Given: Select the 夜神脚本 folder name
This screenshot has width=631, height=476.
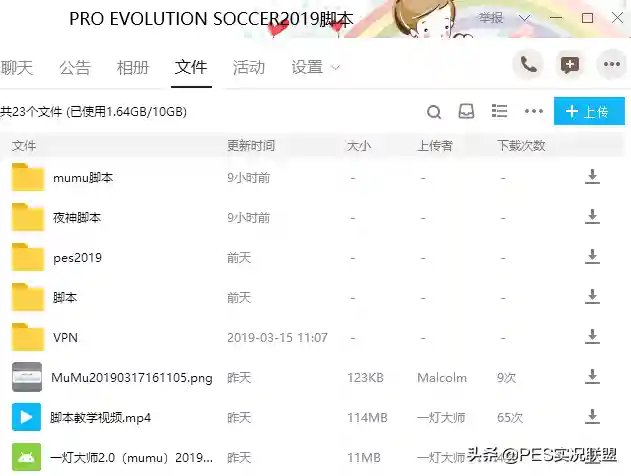Looking at the screenshot, I should point(76,218).
